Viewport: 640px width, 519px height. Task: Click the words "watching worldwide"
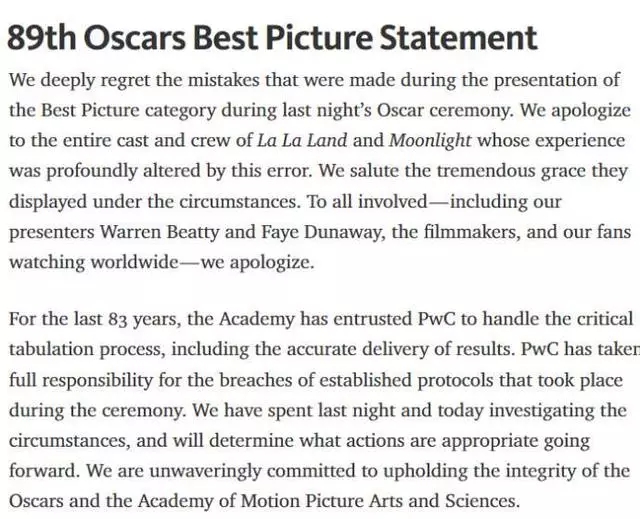[93, 262]
